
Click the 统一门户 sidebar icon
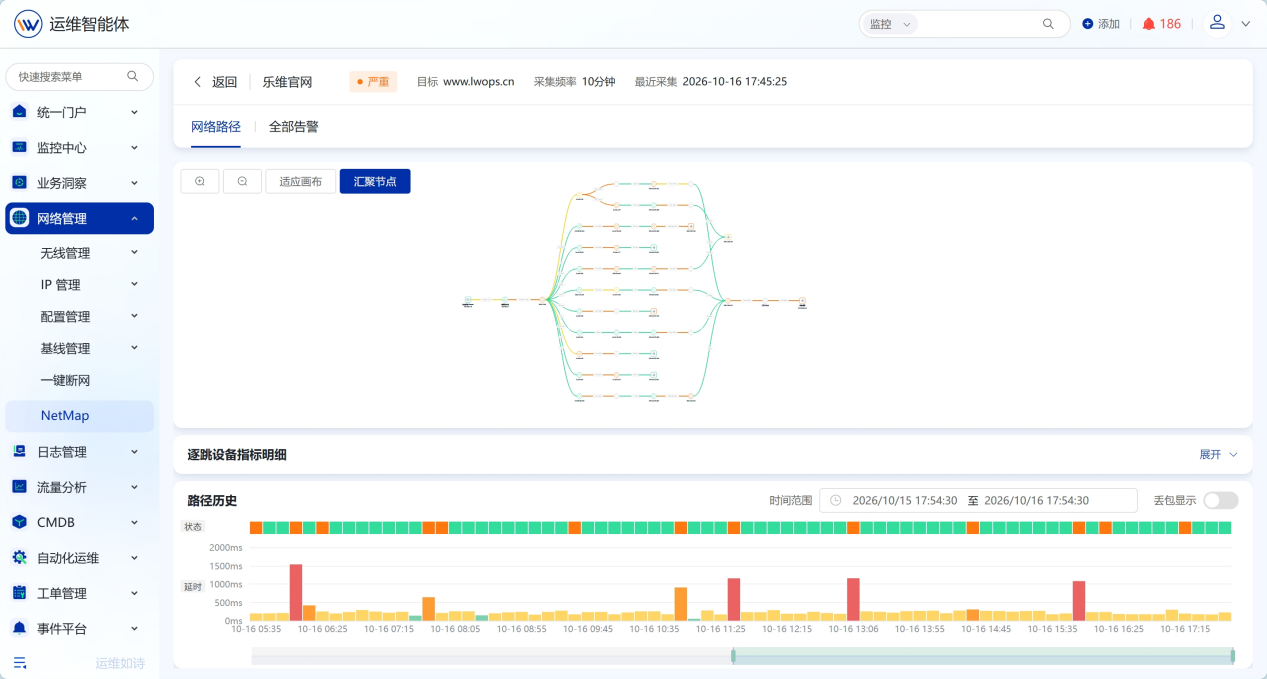tap(20, 112)
